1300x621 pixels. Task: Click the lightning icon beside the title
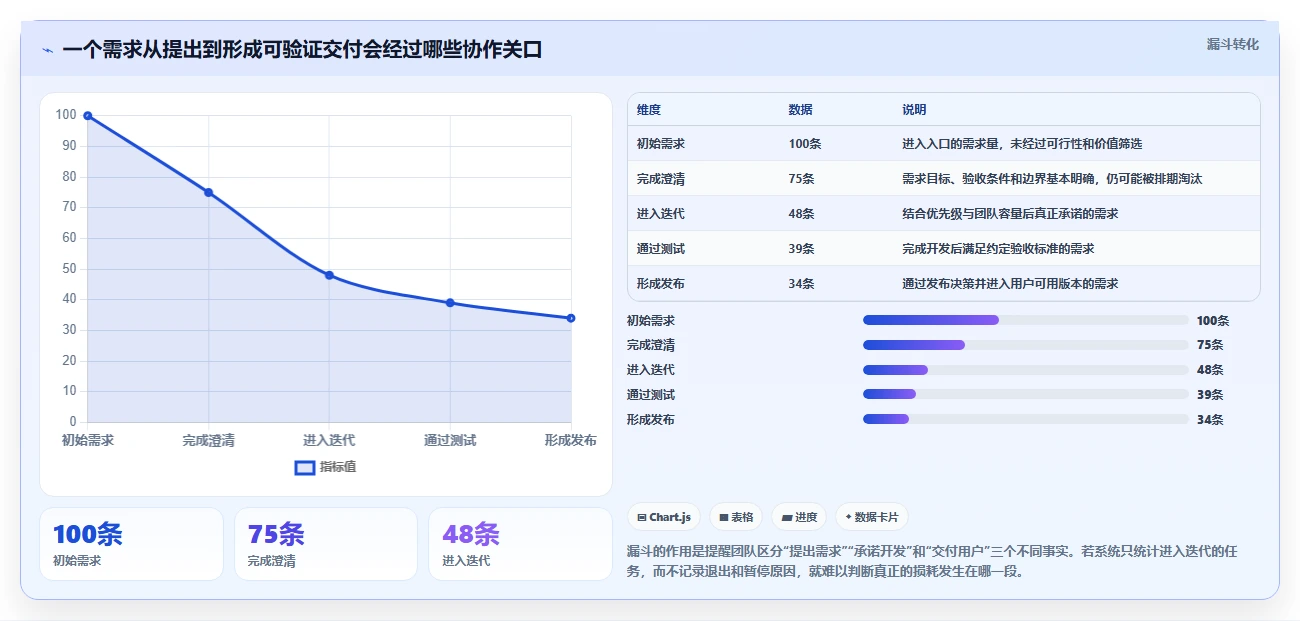coord(47,50)
